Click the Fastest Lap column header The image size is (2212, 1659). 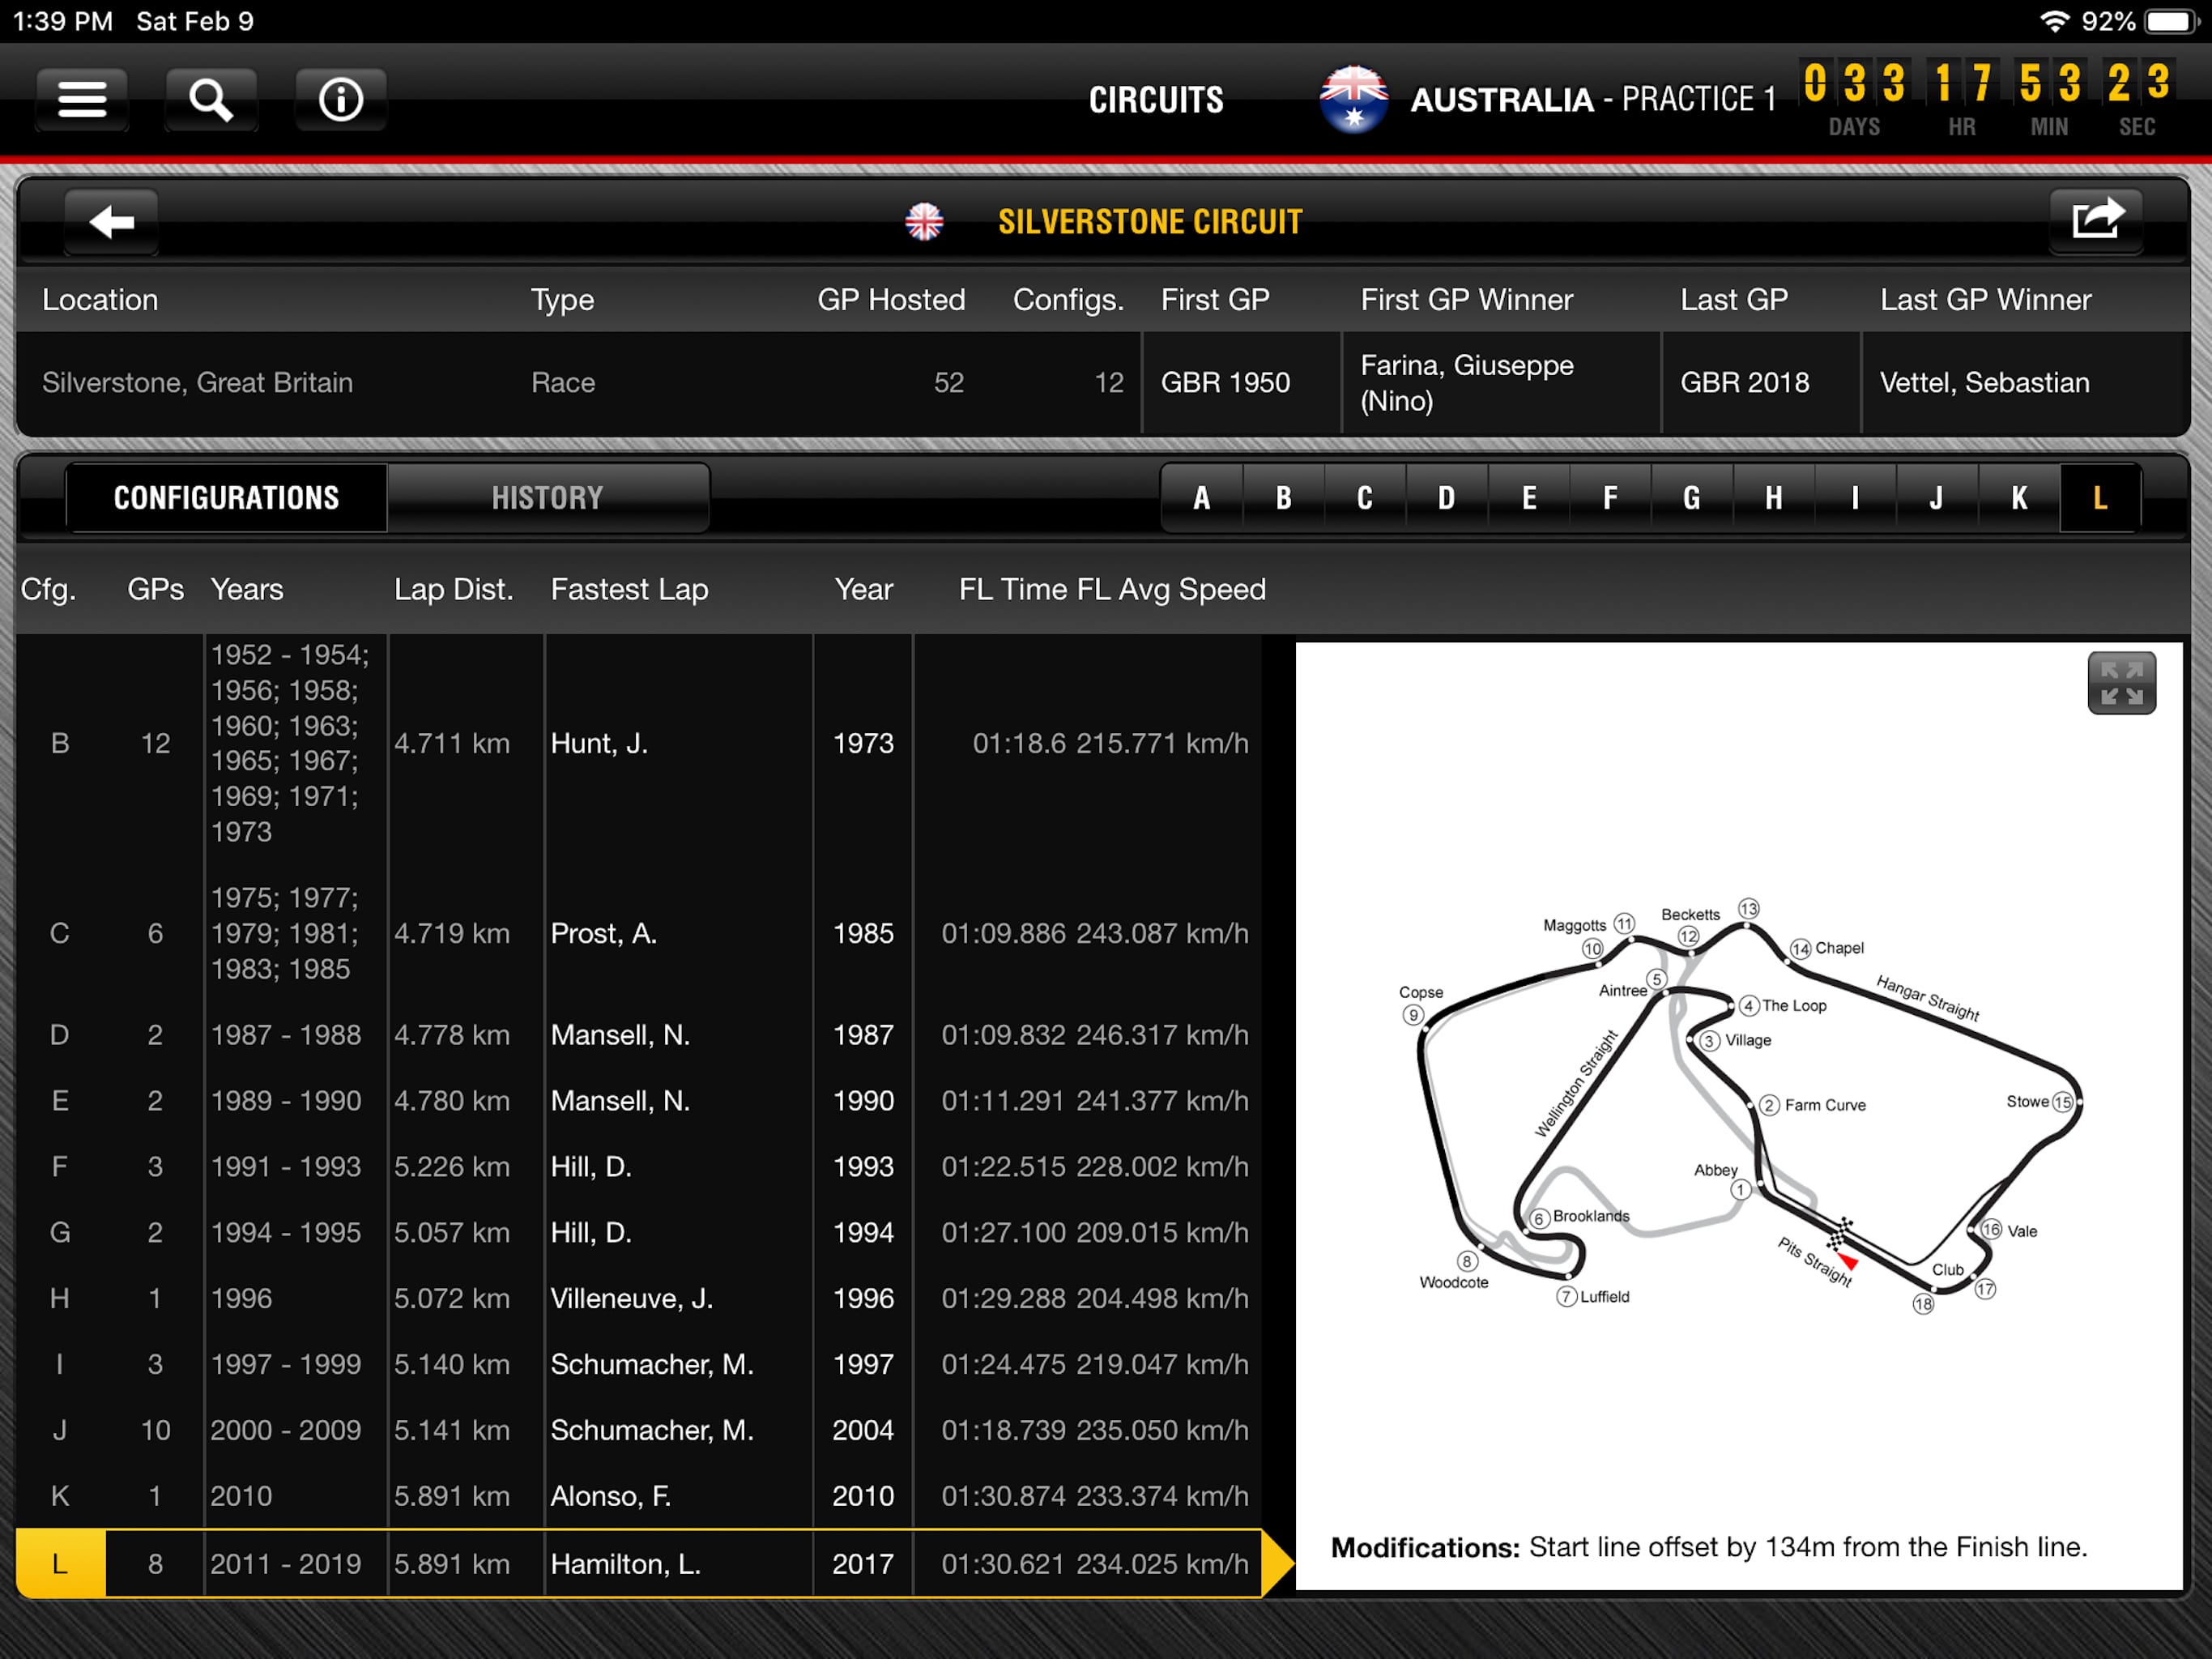click(629, 589)
